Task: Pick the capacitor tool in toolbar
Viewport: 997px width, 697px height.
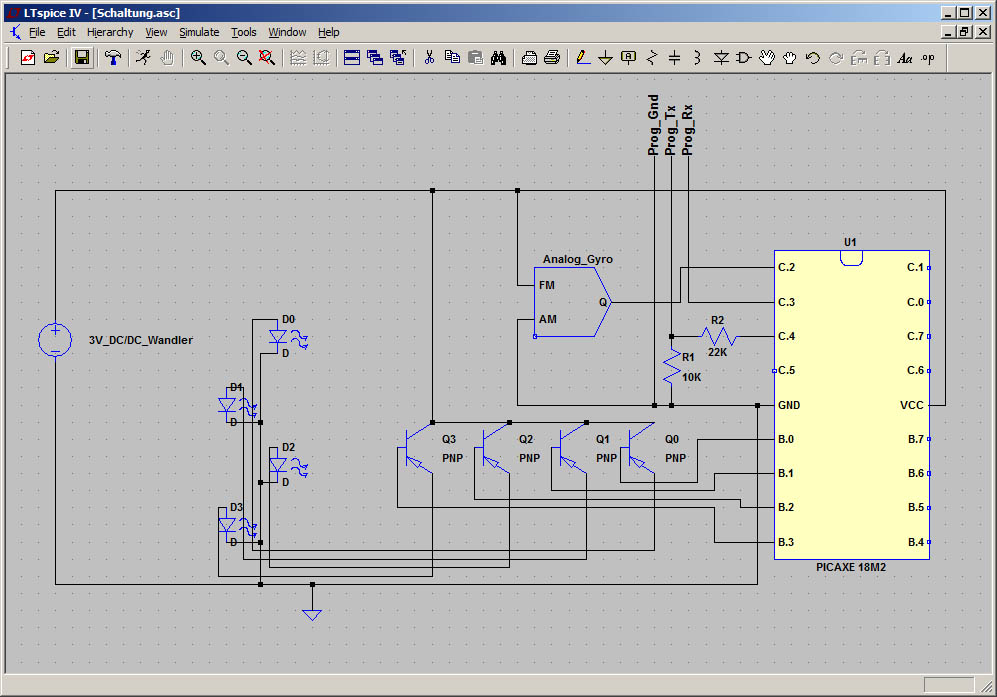Action: (x=674, y=58)
